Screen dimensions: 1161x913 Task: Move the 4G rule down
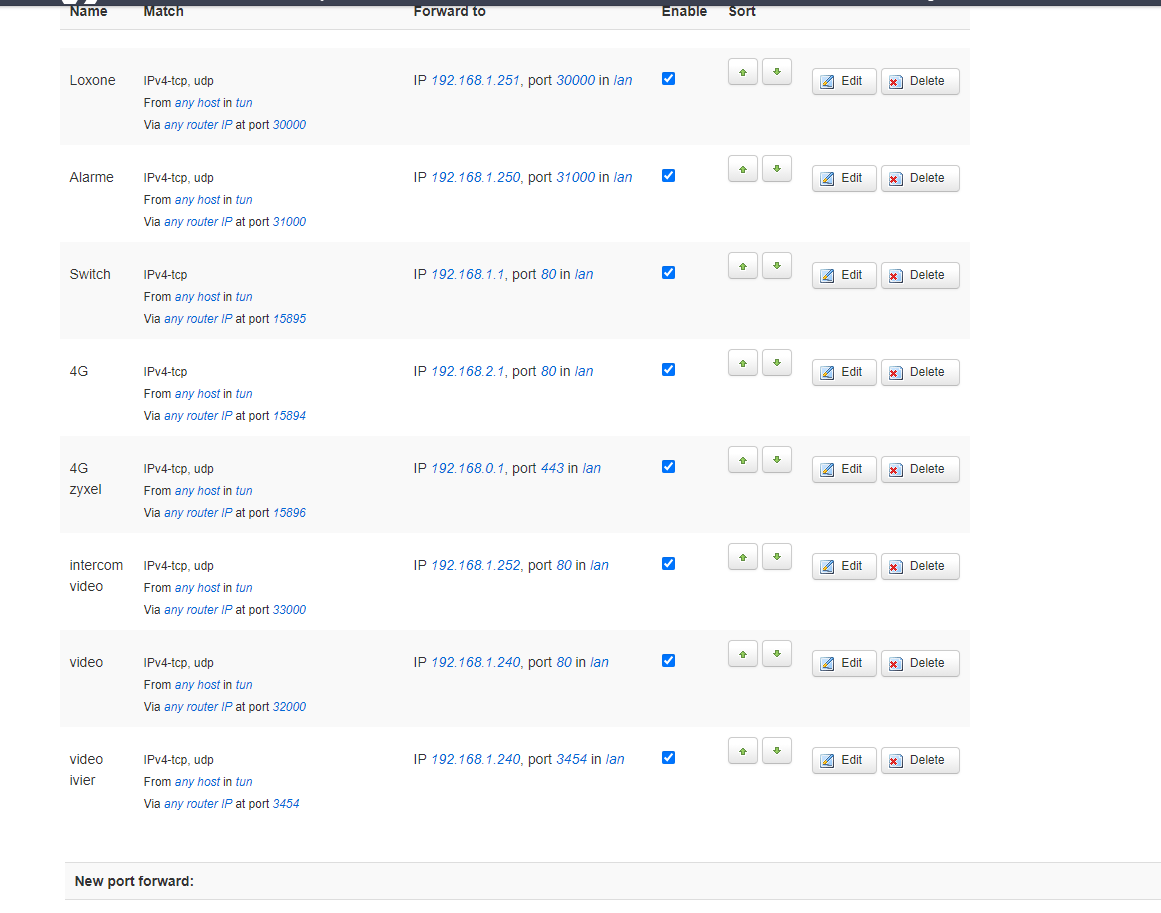point(776,363)
